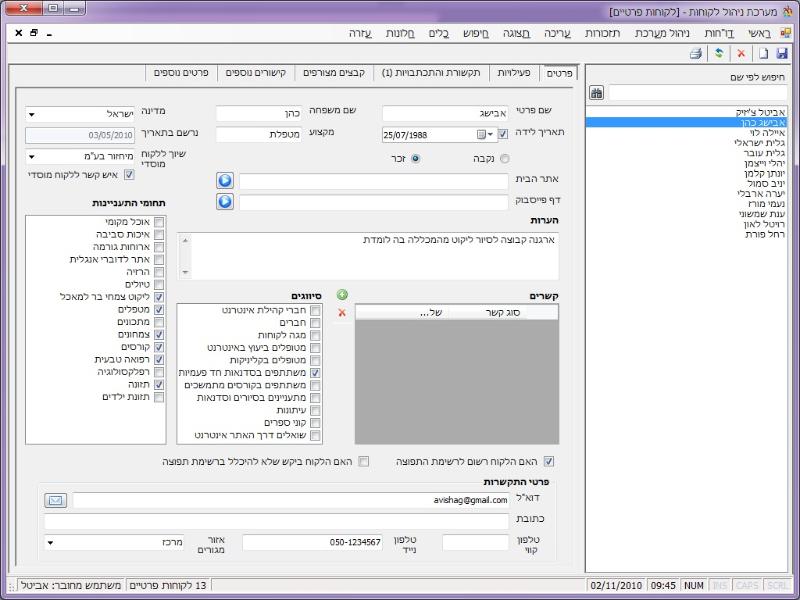Open the ראשי menu
The image size is (800, 600).
click(760, 34)
